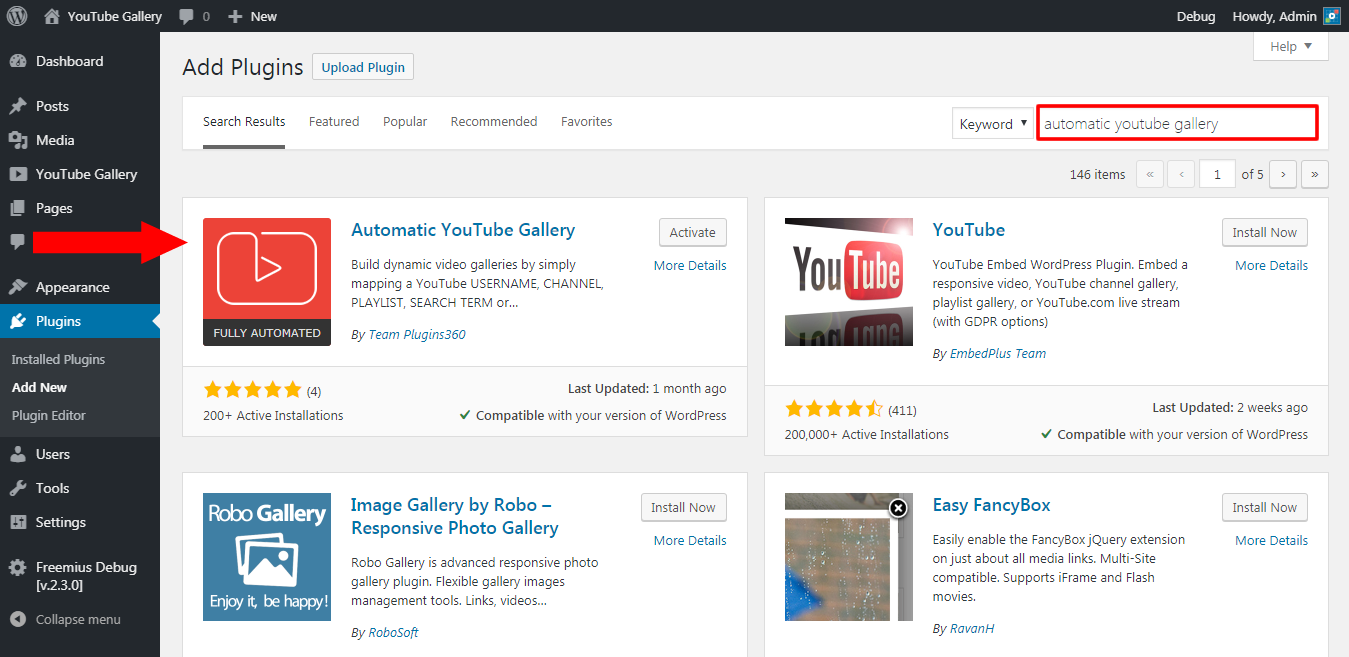Image resolution: width=1349 pixels, height=657 pixels.
Task: Go to the next results page
Action: [x=1283, y=174]
